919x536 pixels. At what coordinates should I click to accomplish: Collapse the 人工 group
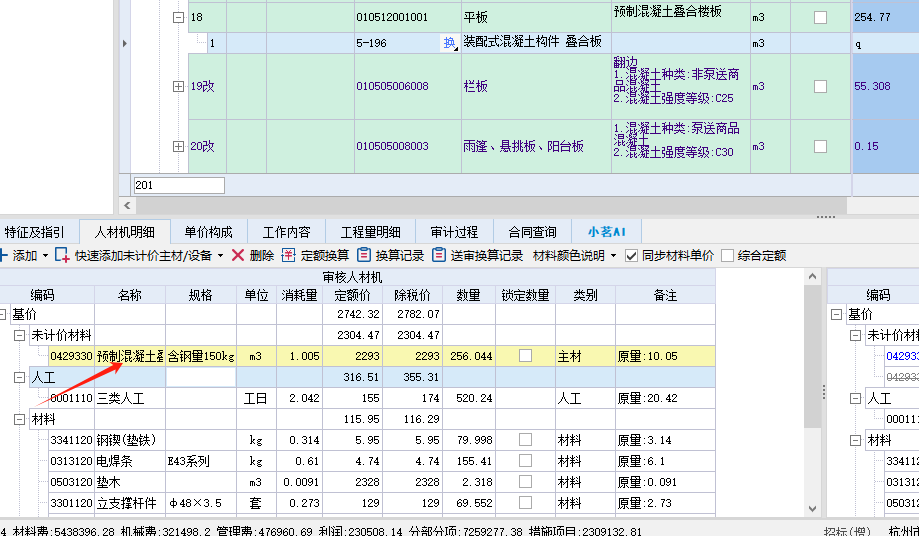tap(19, 377)
